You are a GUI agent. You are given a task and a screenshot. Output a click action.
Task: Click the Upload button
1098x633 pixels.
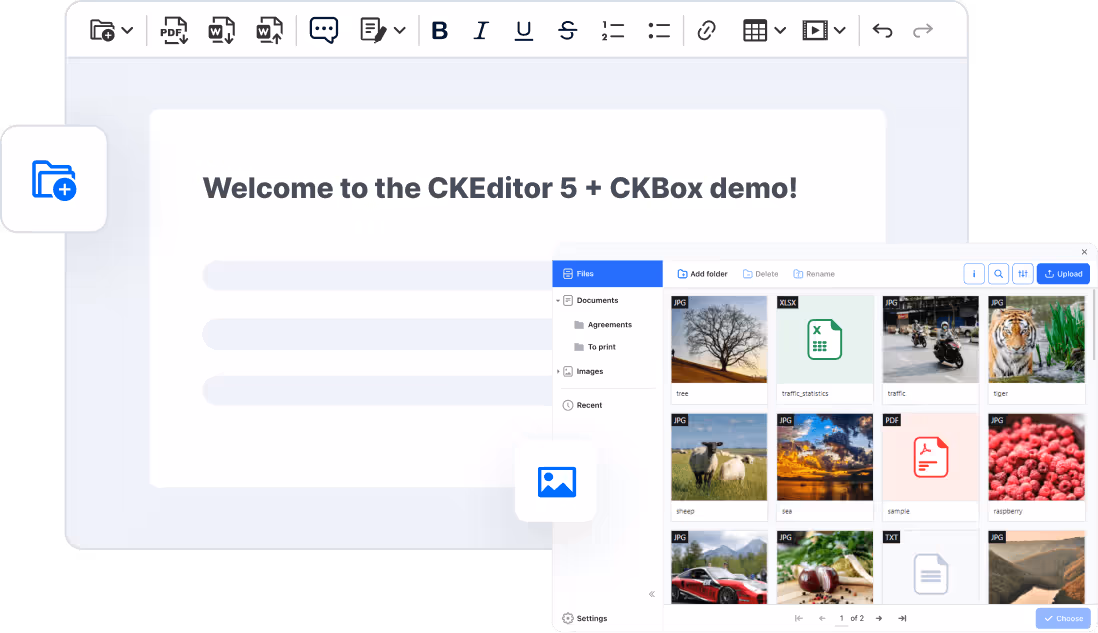1063,274
